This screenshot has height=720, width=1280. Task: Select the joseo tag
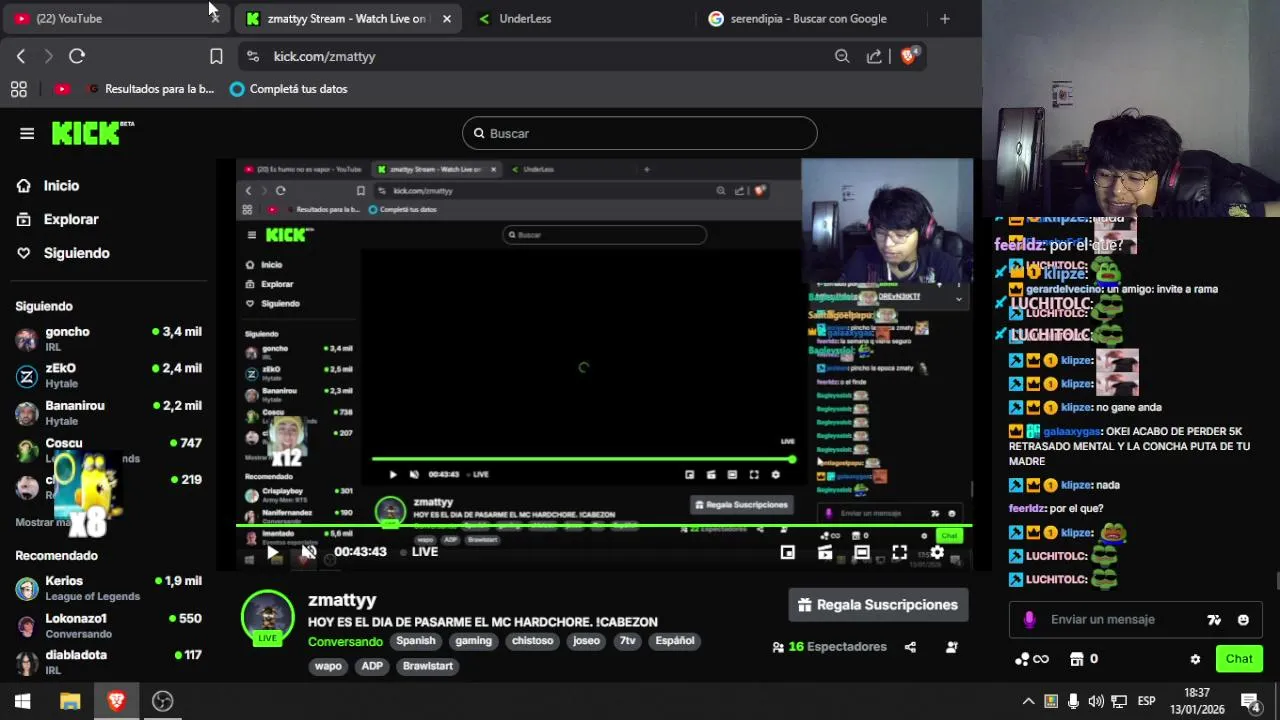coord(586,641)
